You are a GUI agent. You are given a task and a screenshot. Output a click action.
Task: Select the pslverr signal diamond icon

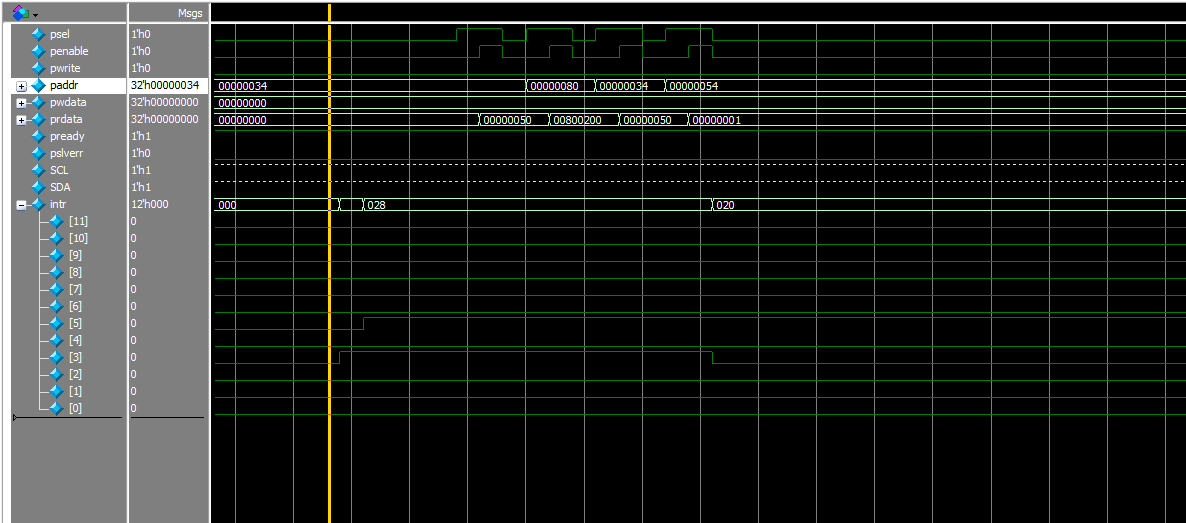tap(39, 153)
